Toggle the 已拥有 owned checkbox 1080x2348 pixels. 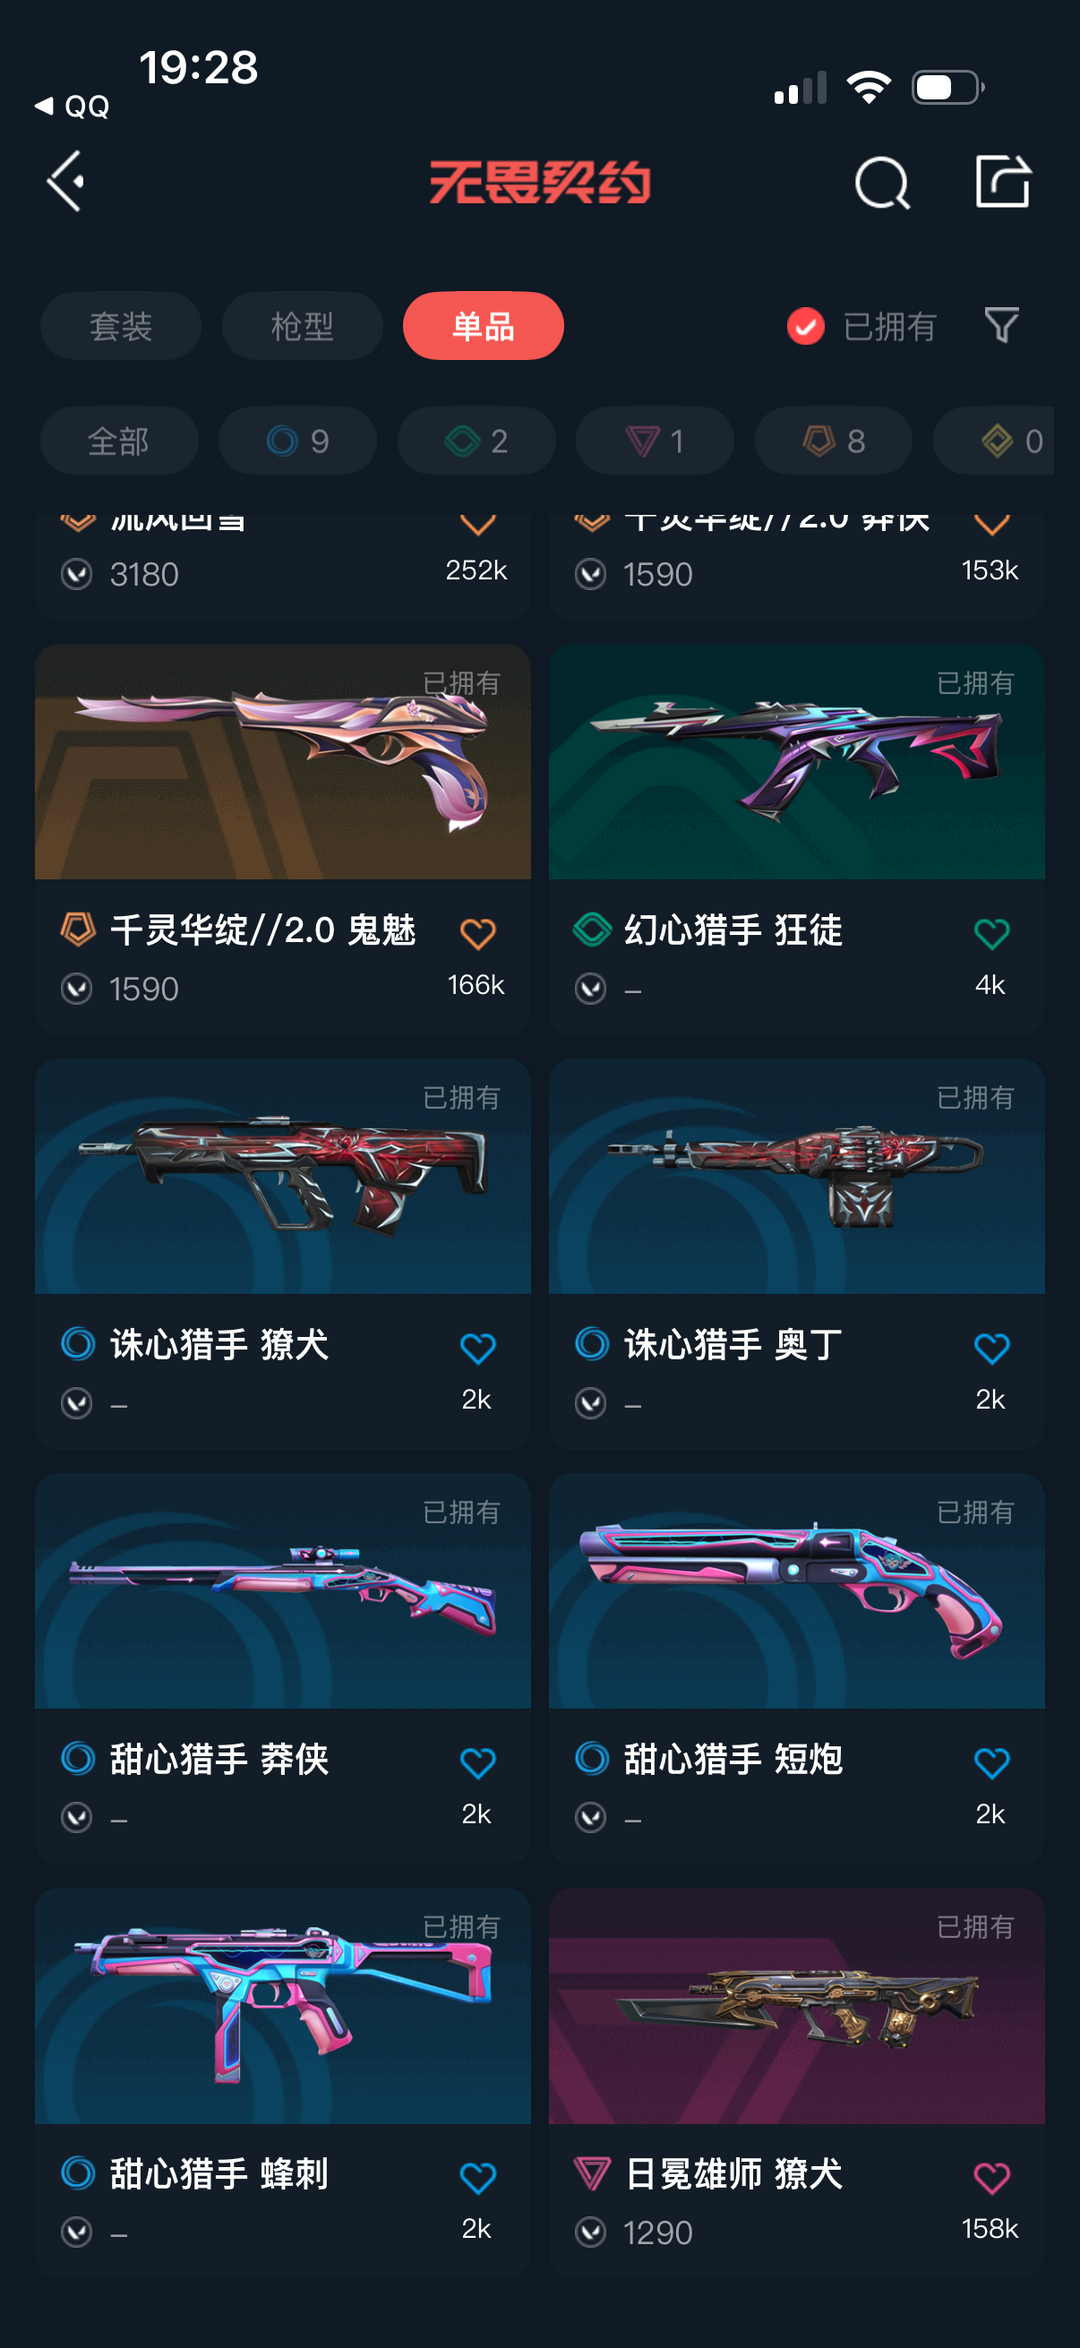[806, 326]
